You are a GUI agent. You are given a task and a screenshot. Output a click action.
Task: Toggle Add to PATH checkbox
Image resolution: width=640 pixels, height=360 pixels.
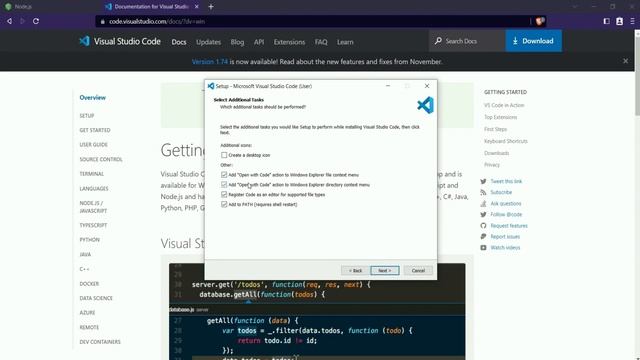(x=224, y=204)
